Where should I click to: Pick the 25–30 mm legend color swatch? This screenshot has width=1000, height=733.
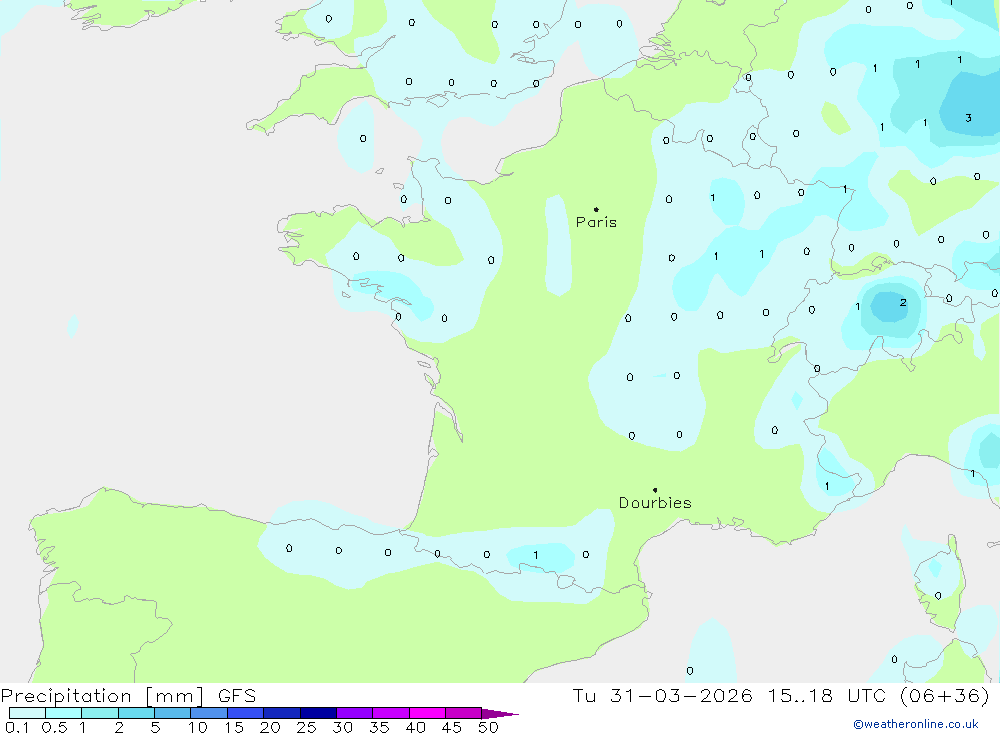click(318, 713)
